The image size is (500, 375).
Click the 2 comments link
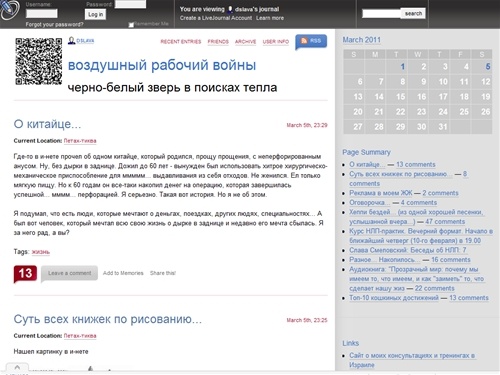(x=440, y=193)
